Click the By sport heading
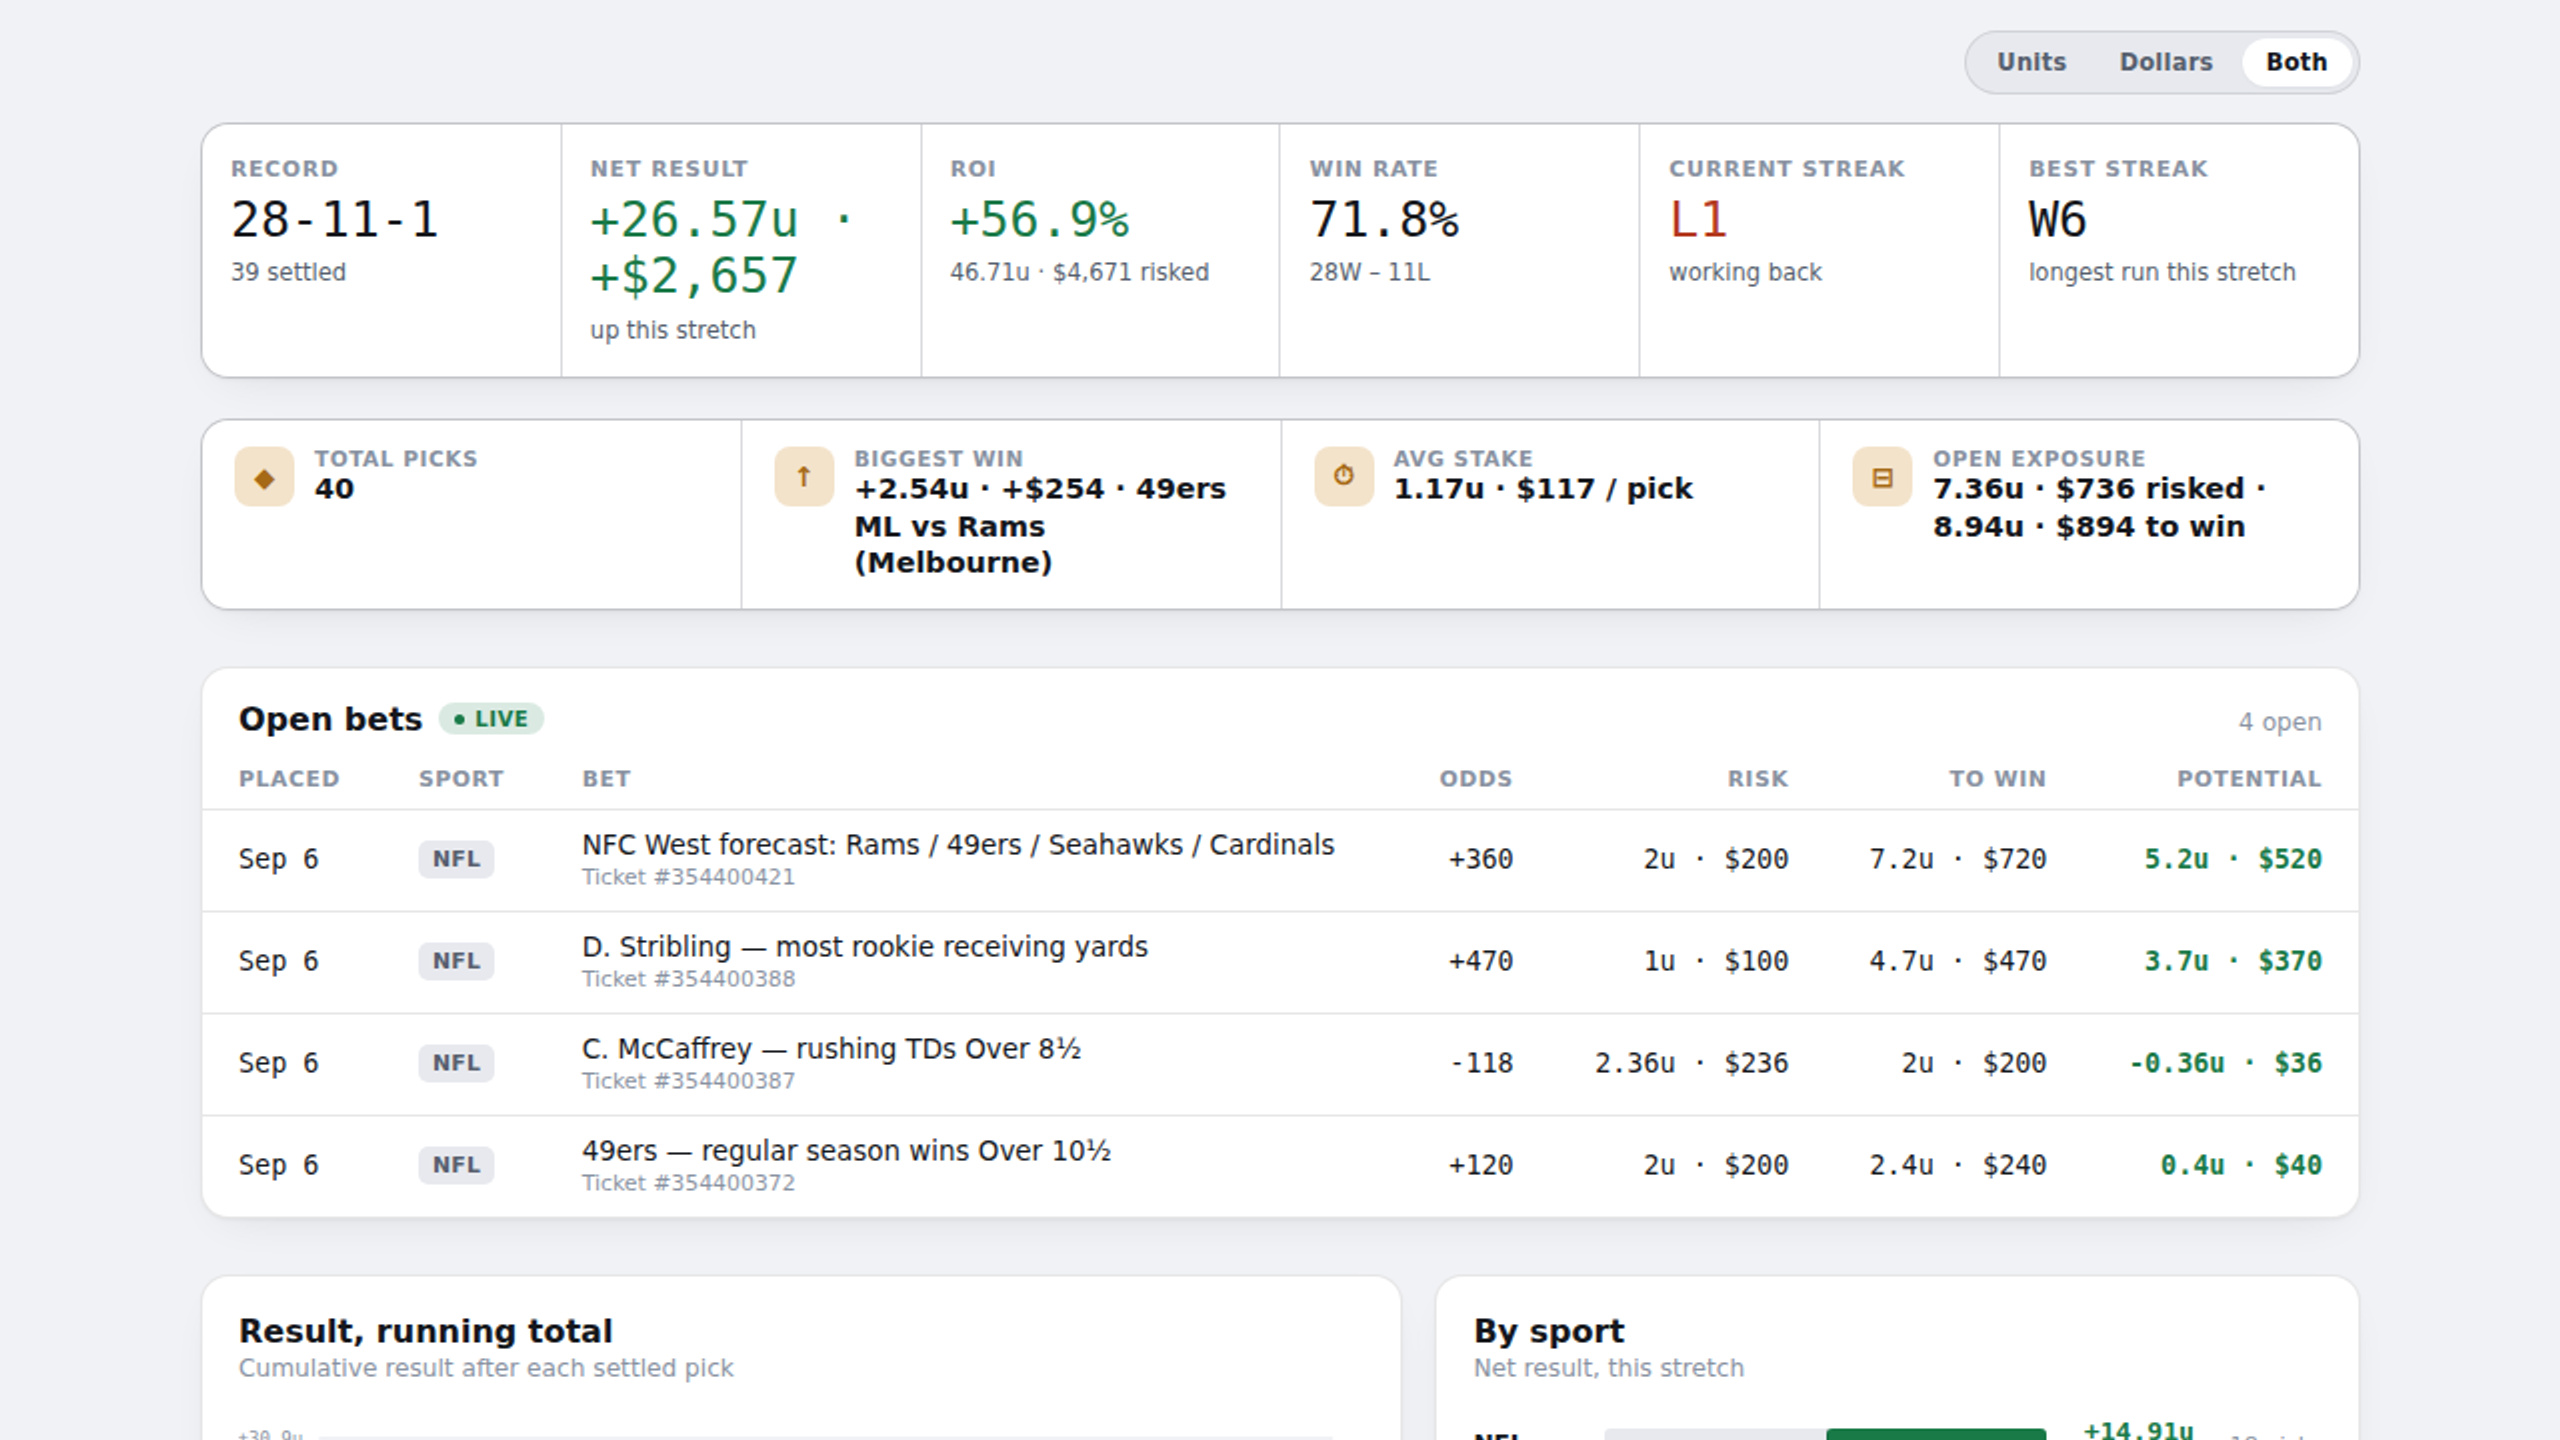Image resolution: width=2560 pixels, height=1440 pixels. (x=1549, y=1331)
